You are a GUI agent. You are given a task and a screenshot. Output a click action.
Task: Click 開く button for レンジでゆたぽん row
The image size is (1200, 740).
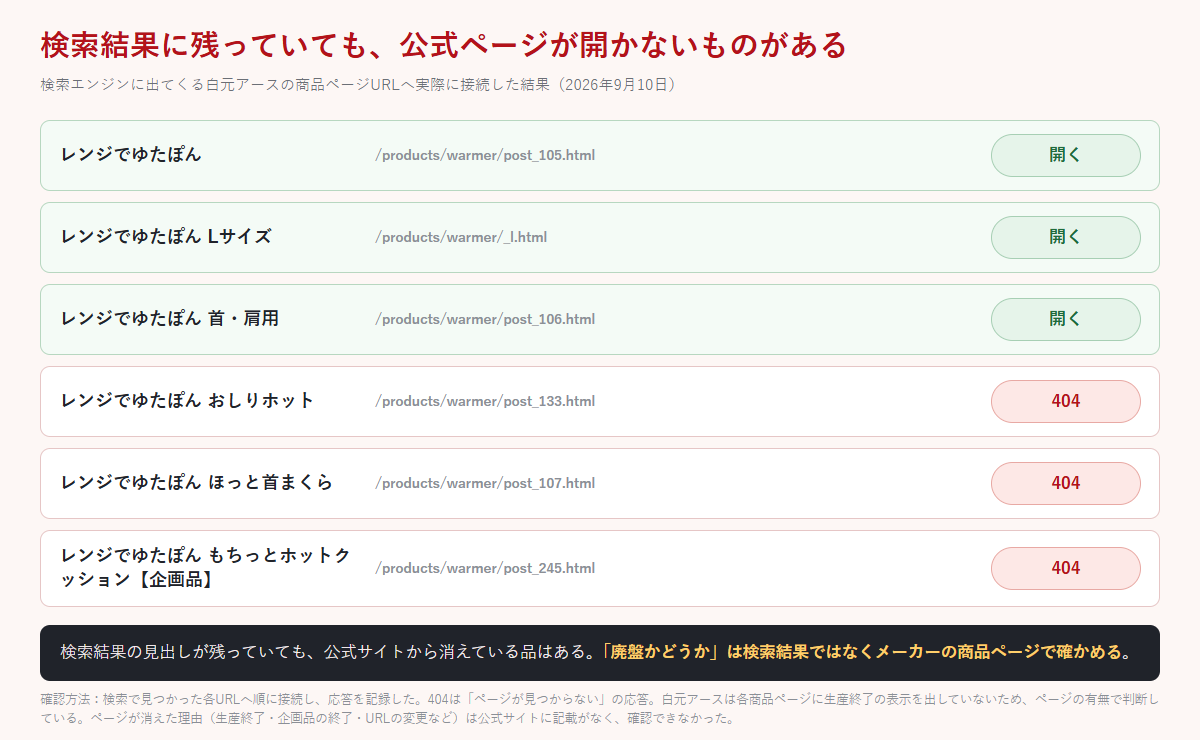pos(1065,155)
